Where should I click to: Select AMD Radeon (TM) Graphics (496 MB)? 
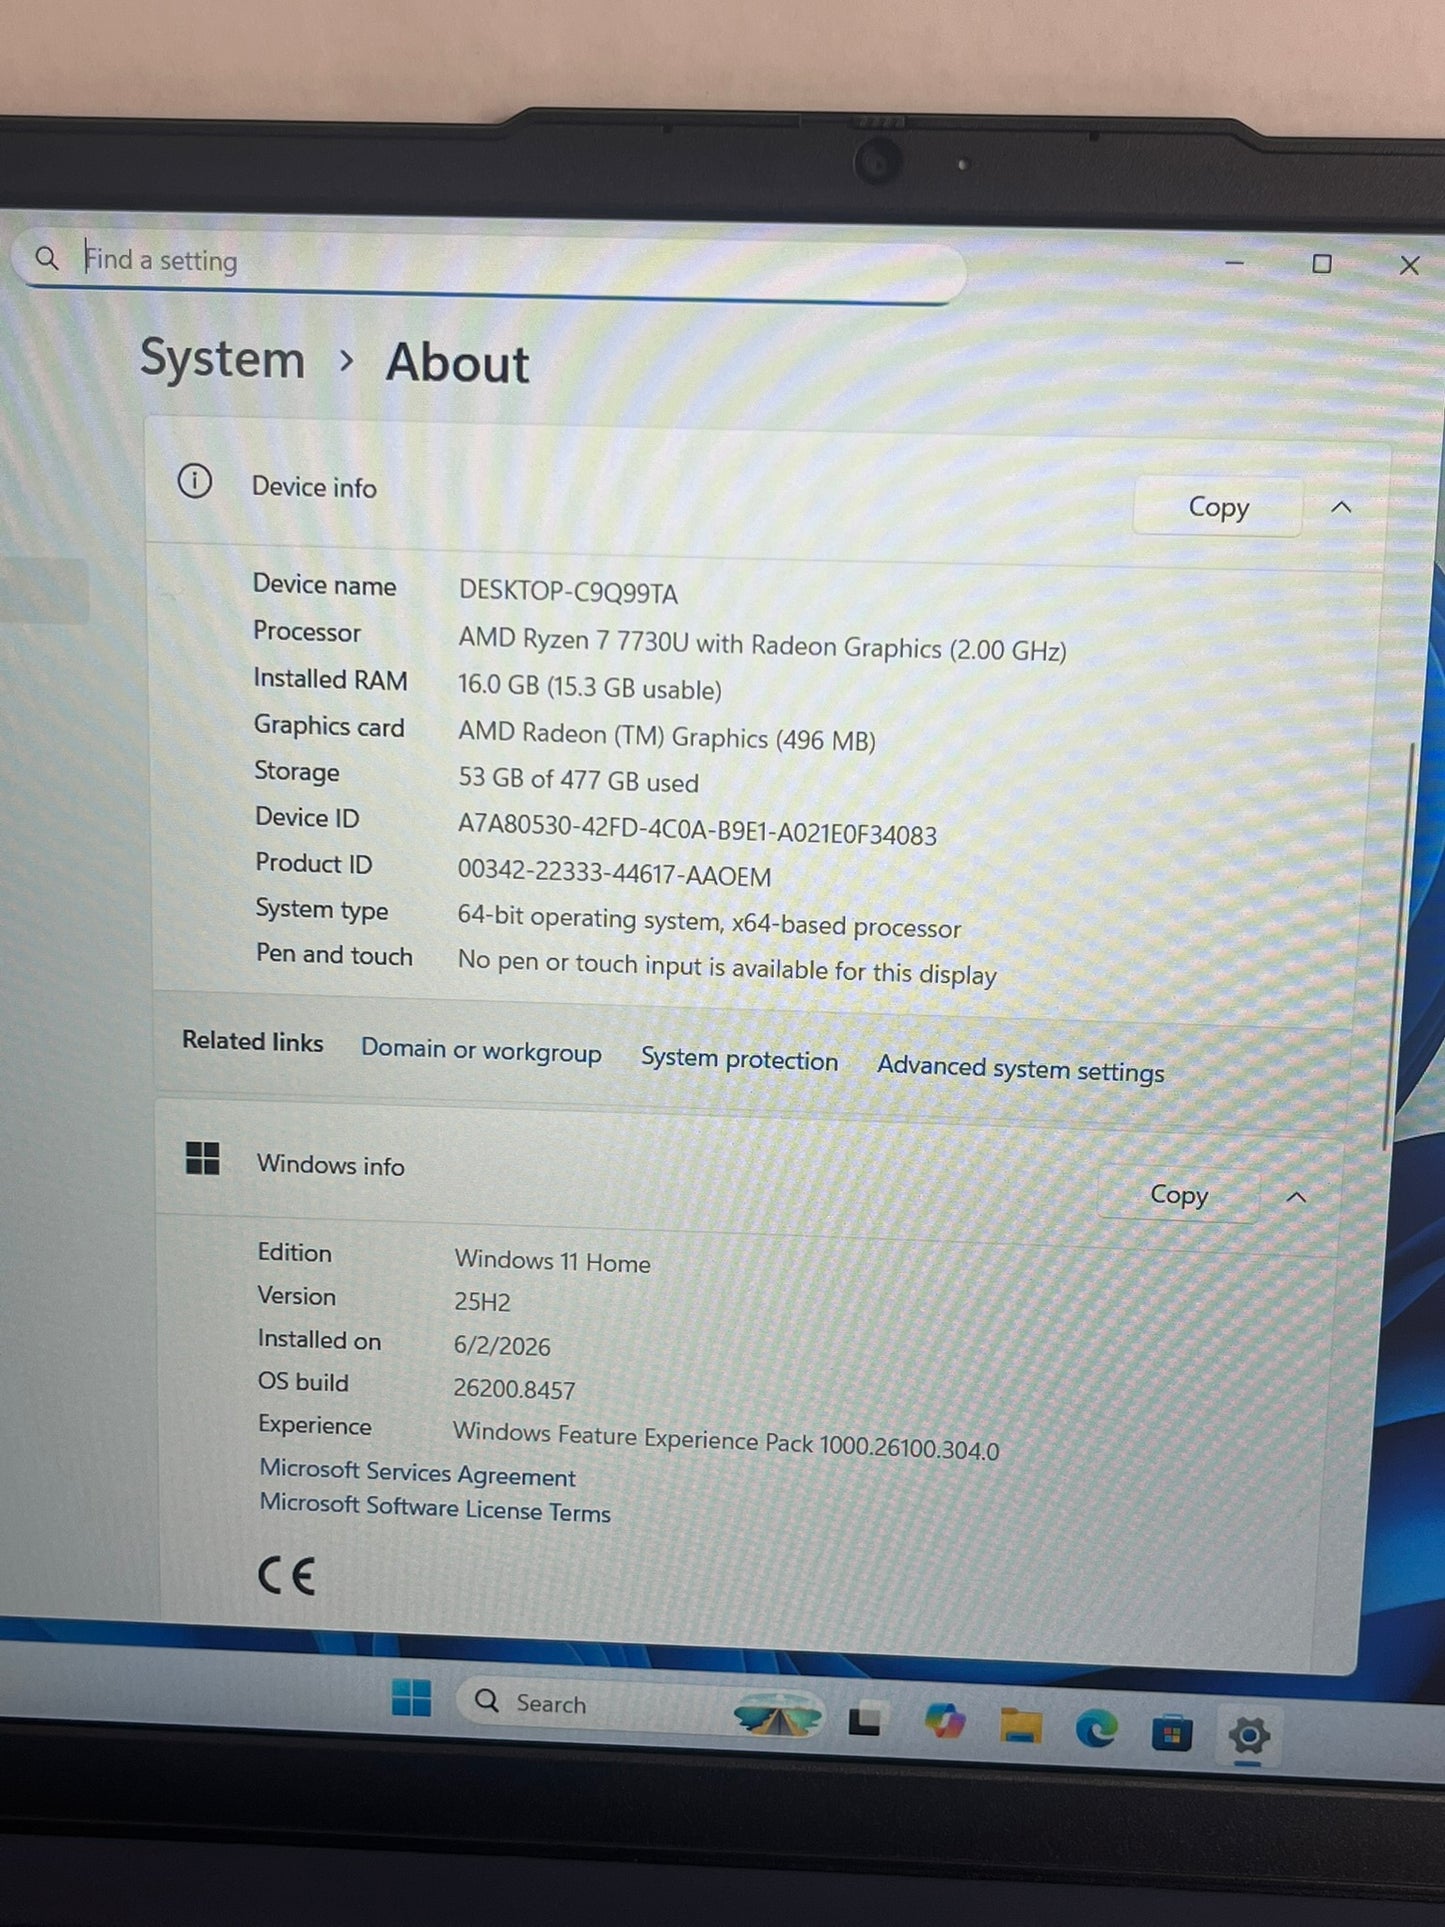point(666,737)
